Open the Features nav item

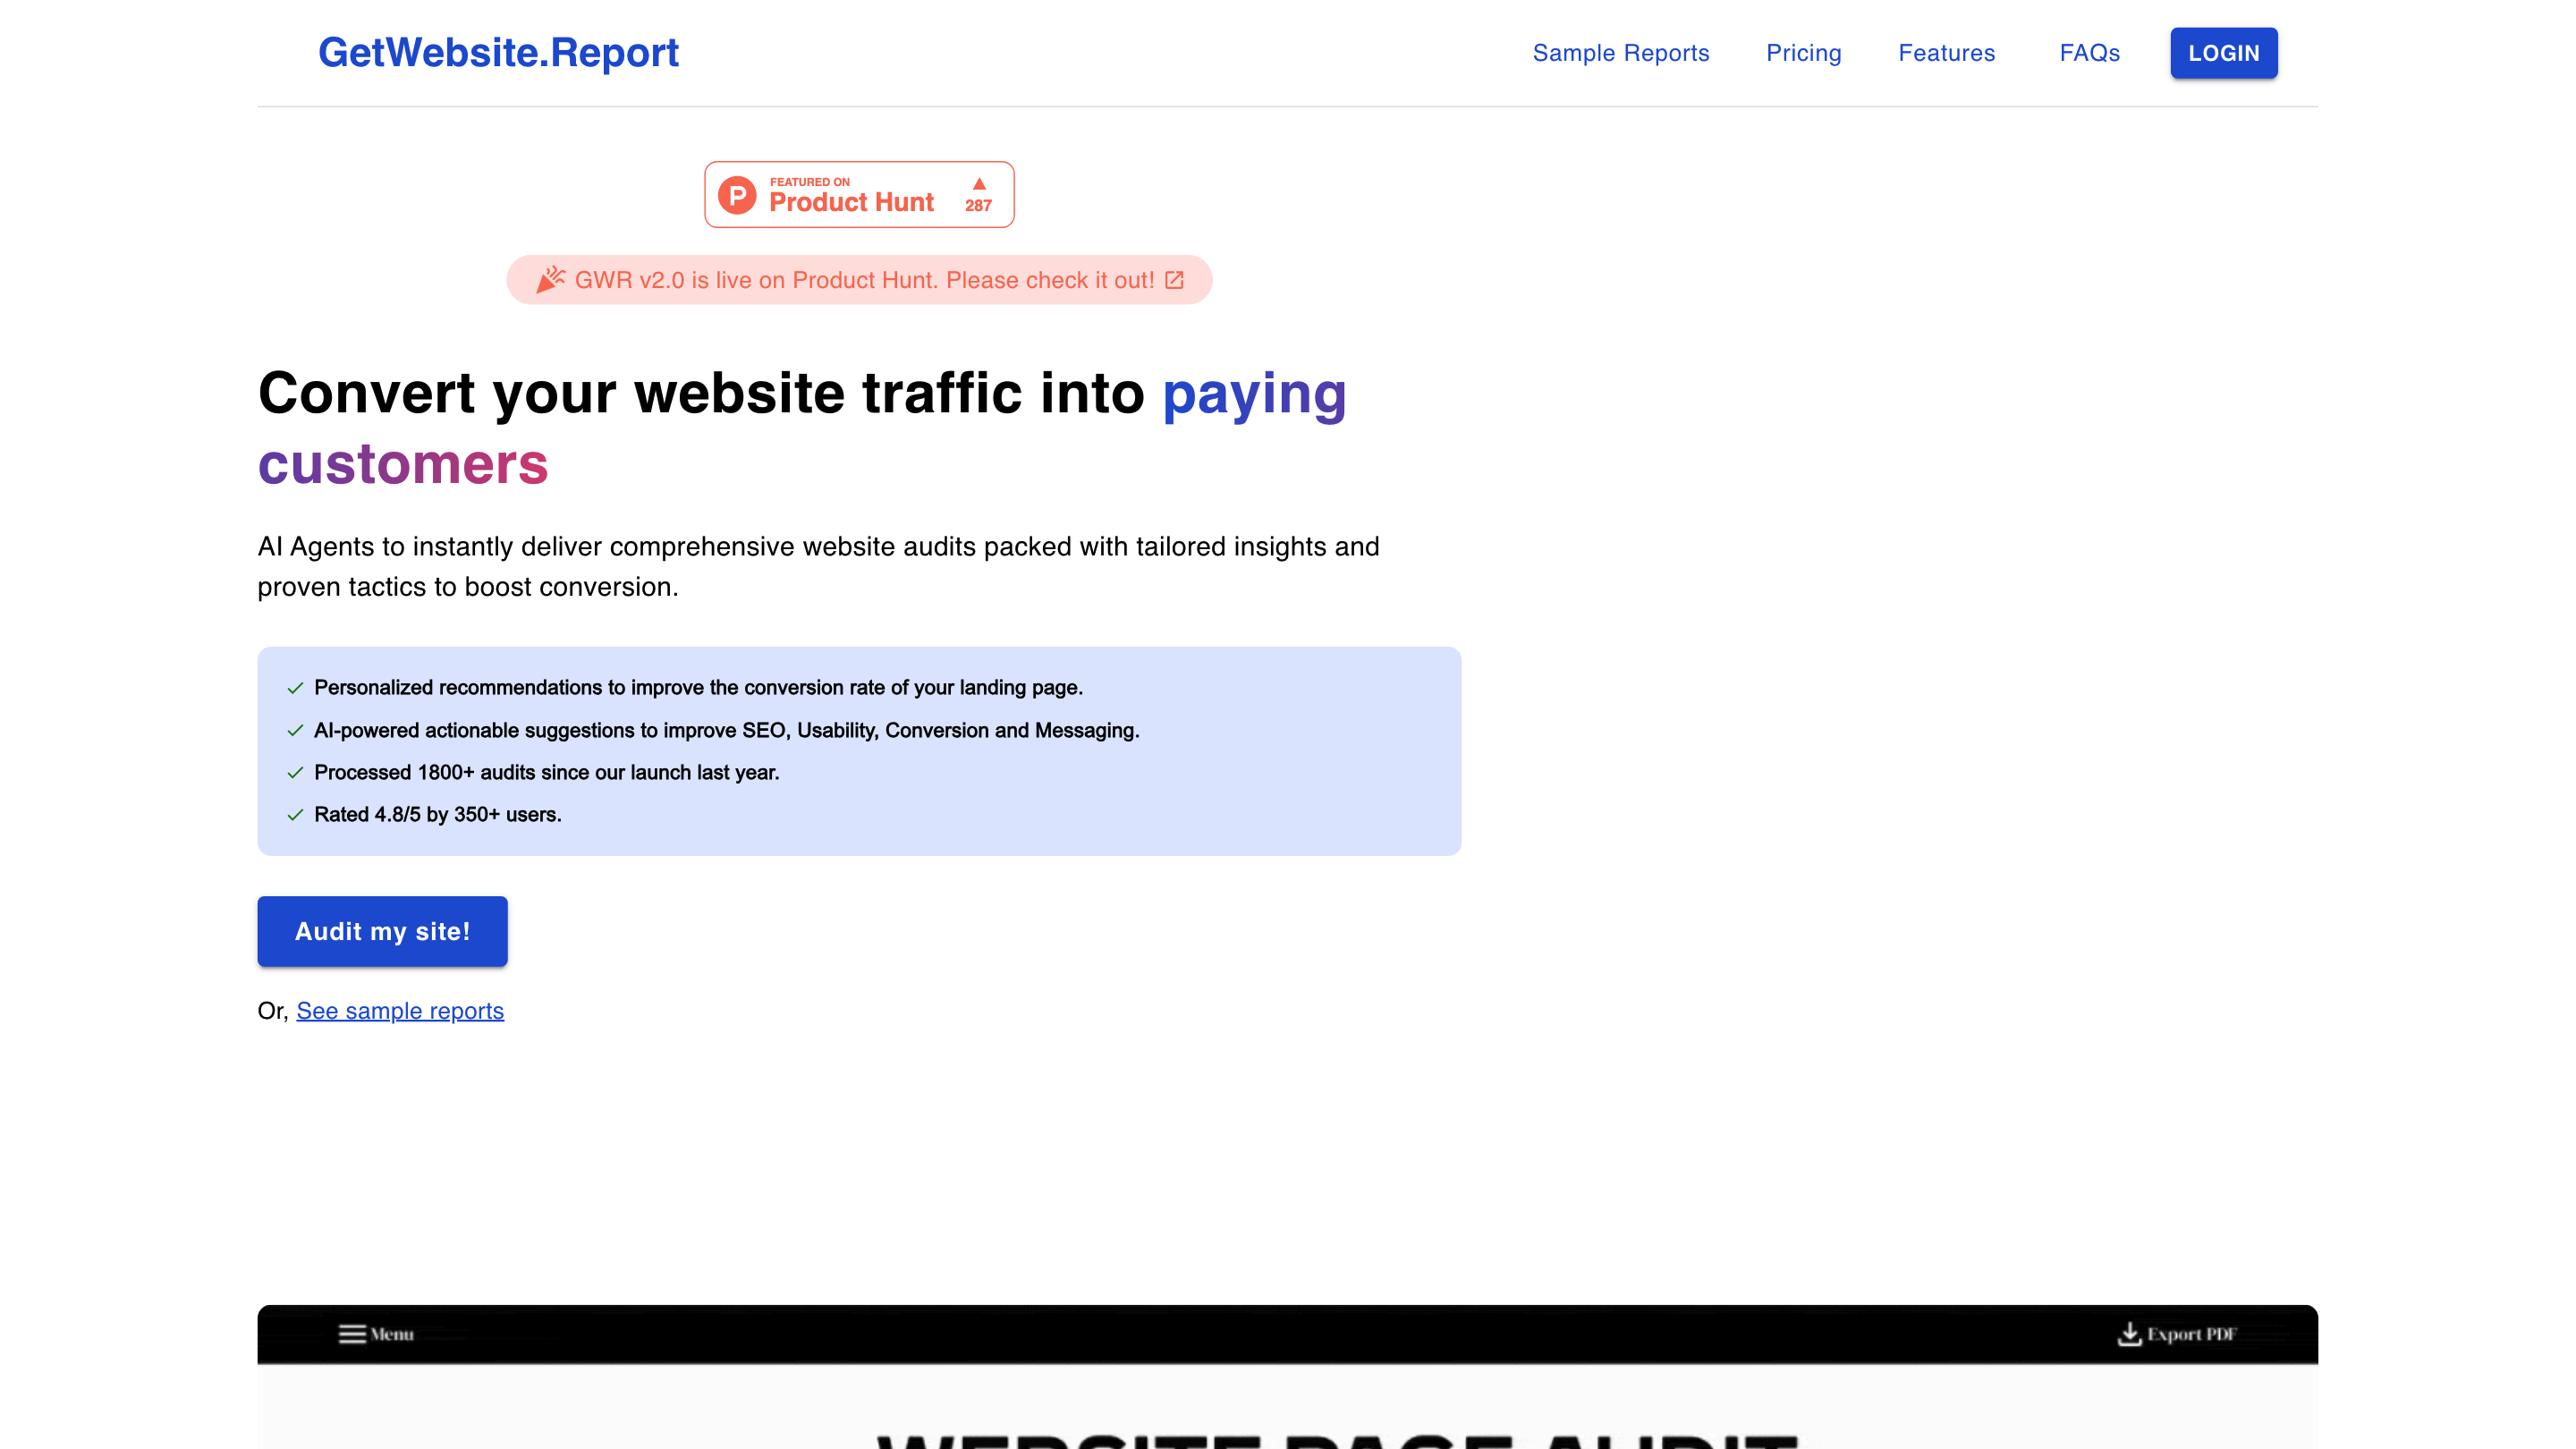click(x=1946, y=53)
